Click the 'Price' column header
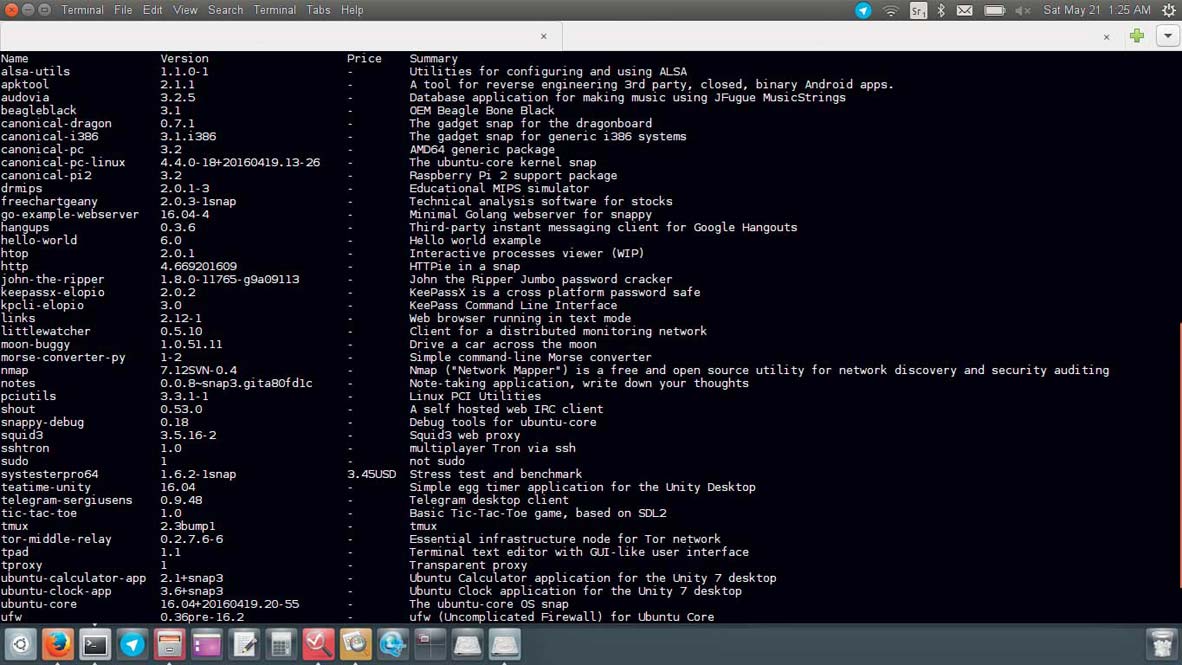The width and height of the screenshot is (1182, 665). point(364,59)
